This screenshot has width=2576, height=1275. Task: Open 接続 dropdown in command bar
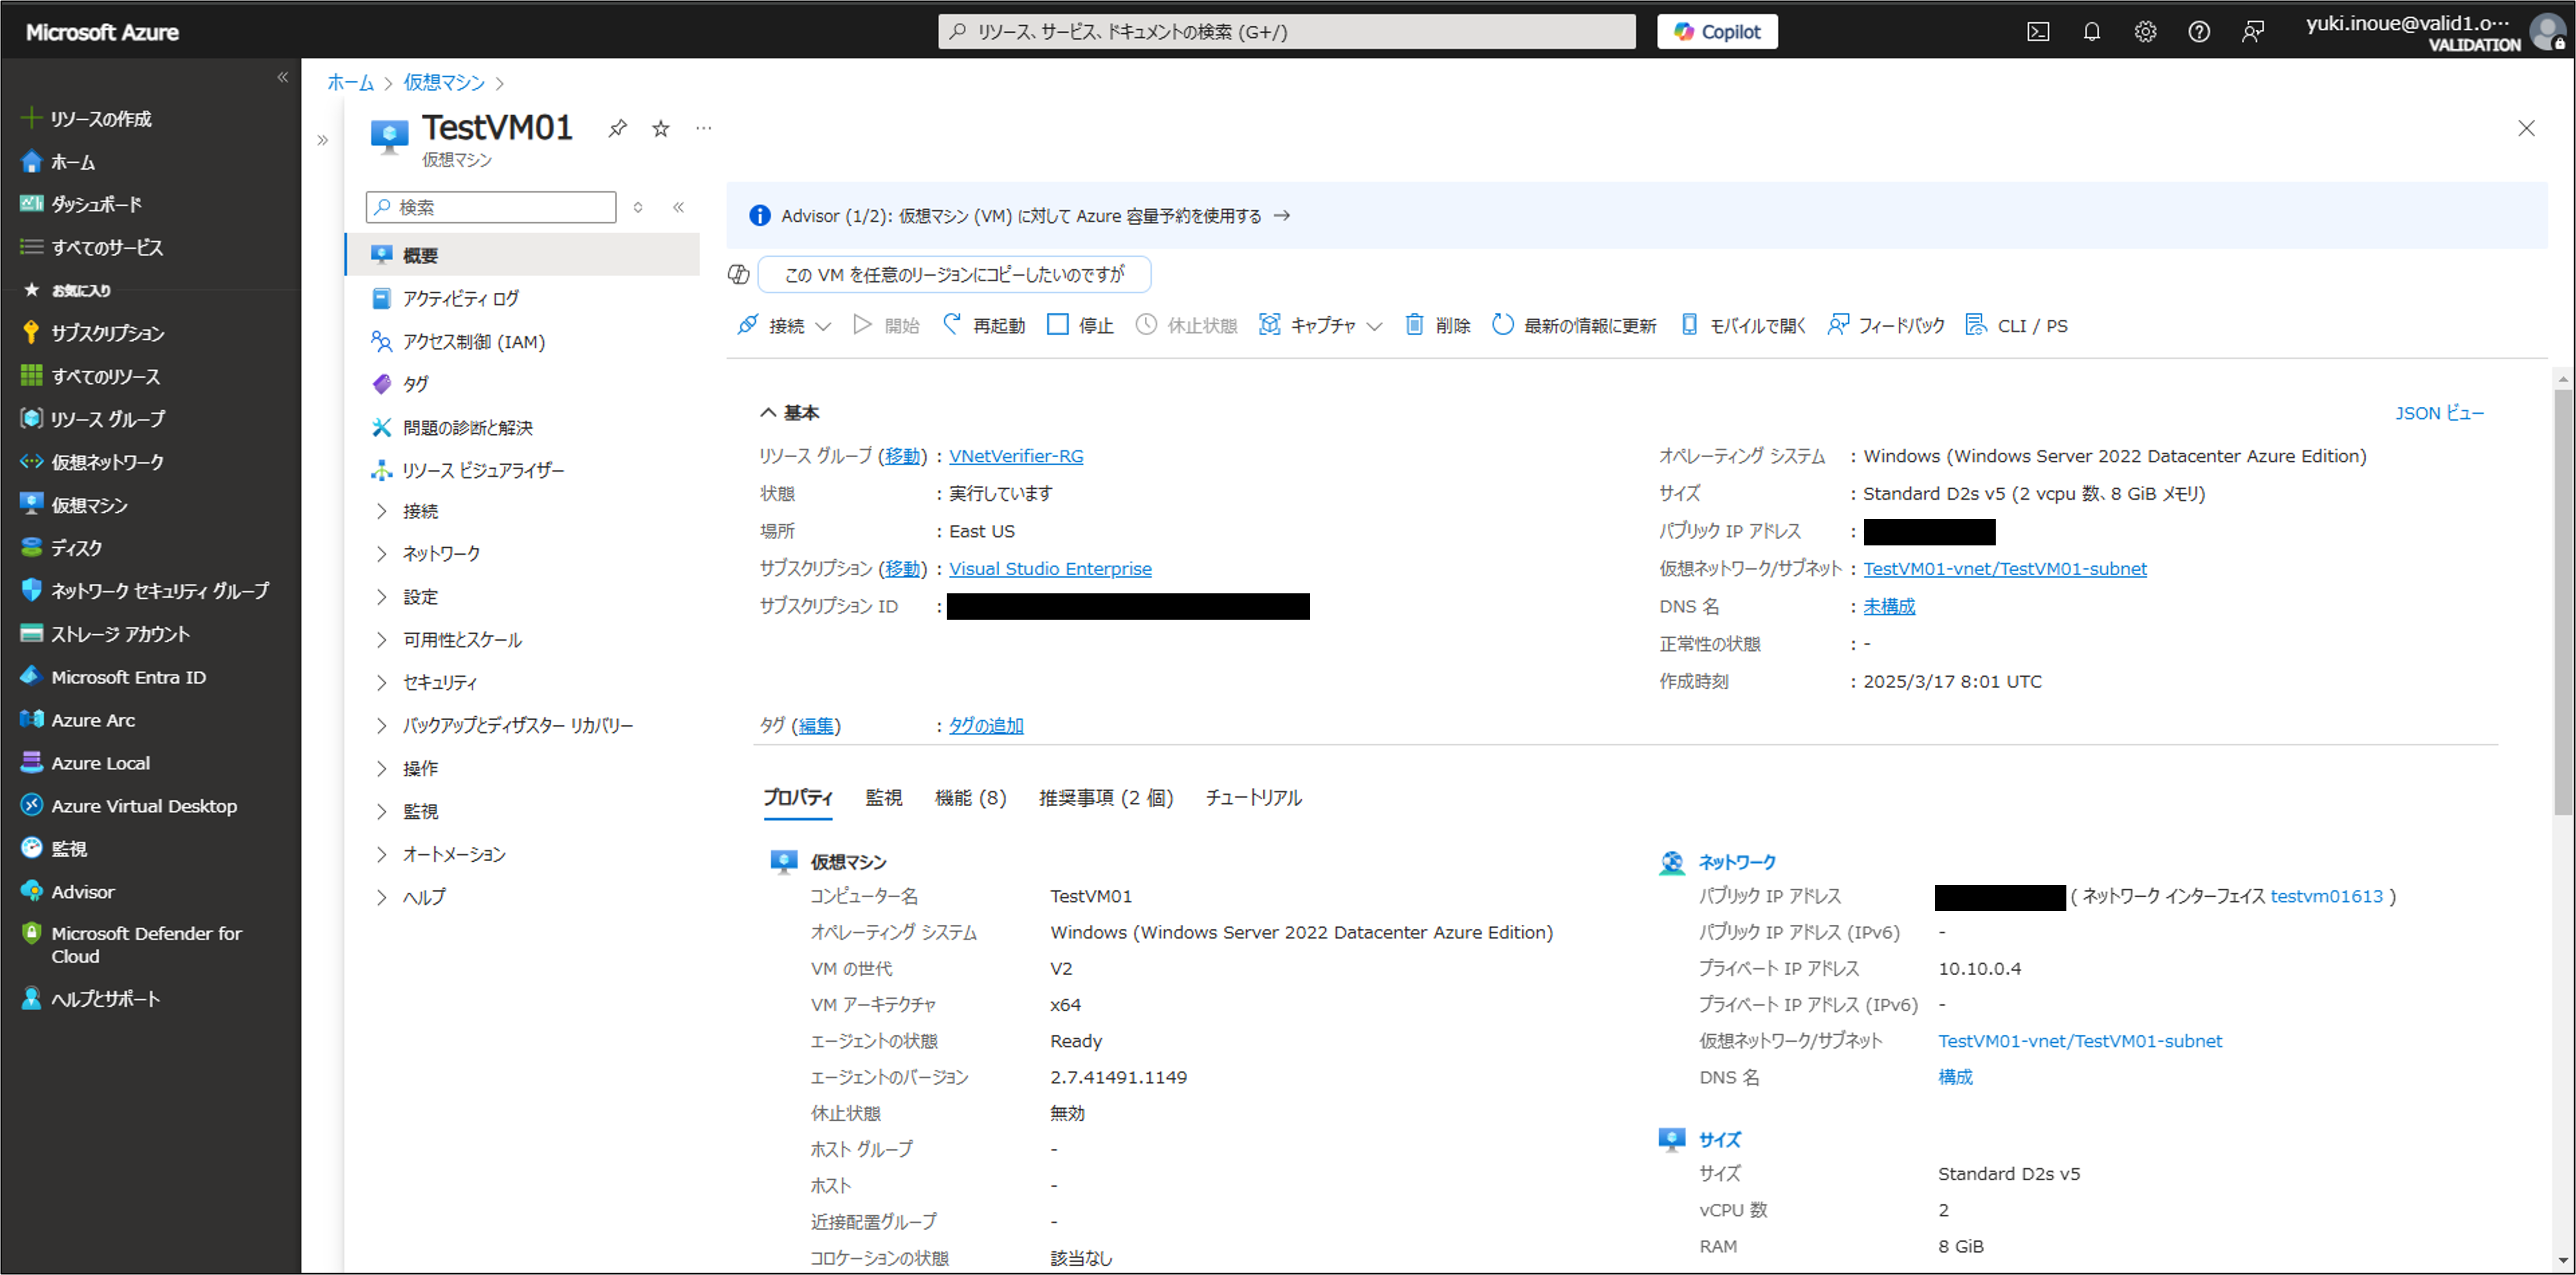784,325
